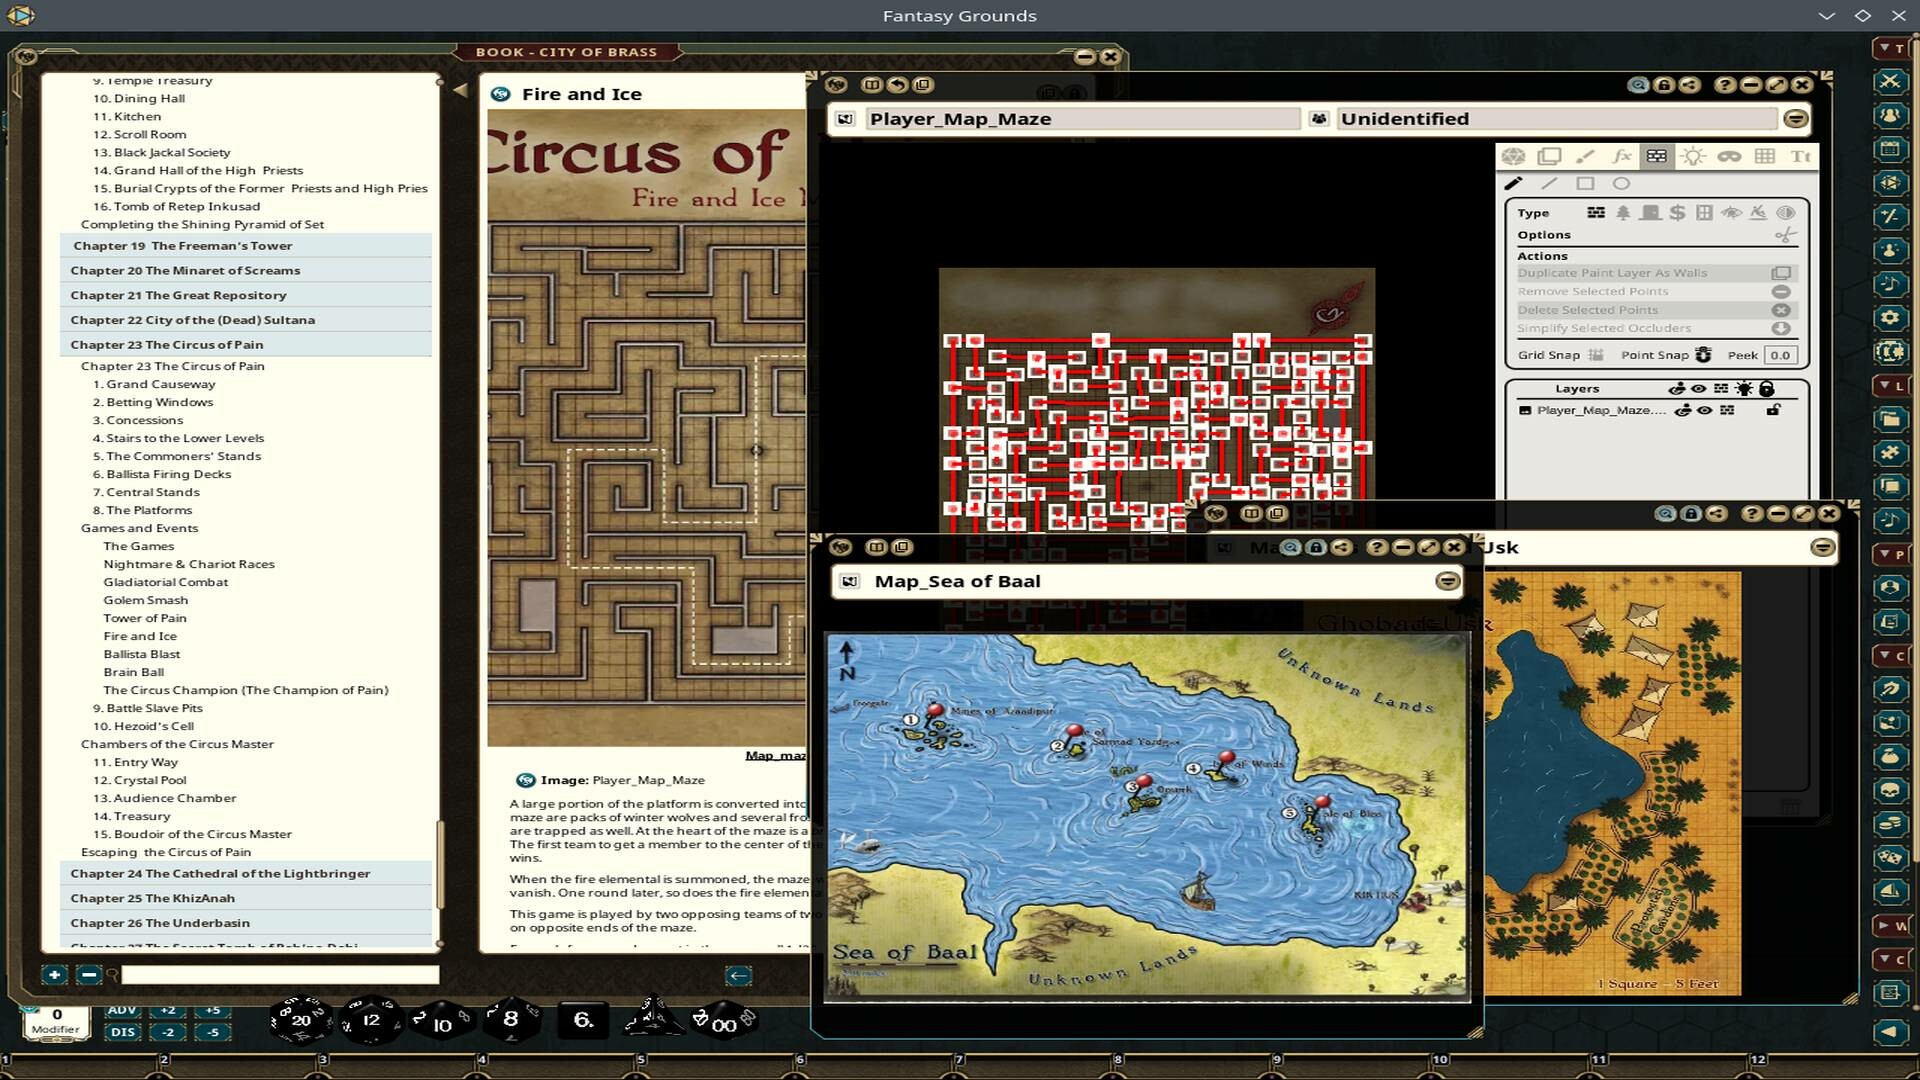Open the grid settings panel

click(1765, 157)
